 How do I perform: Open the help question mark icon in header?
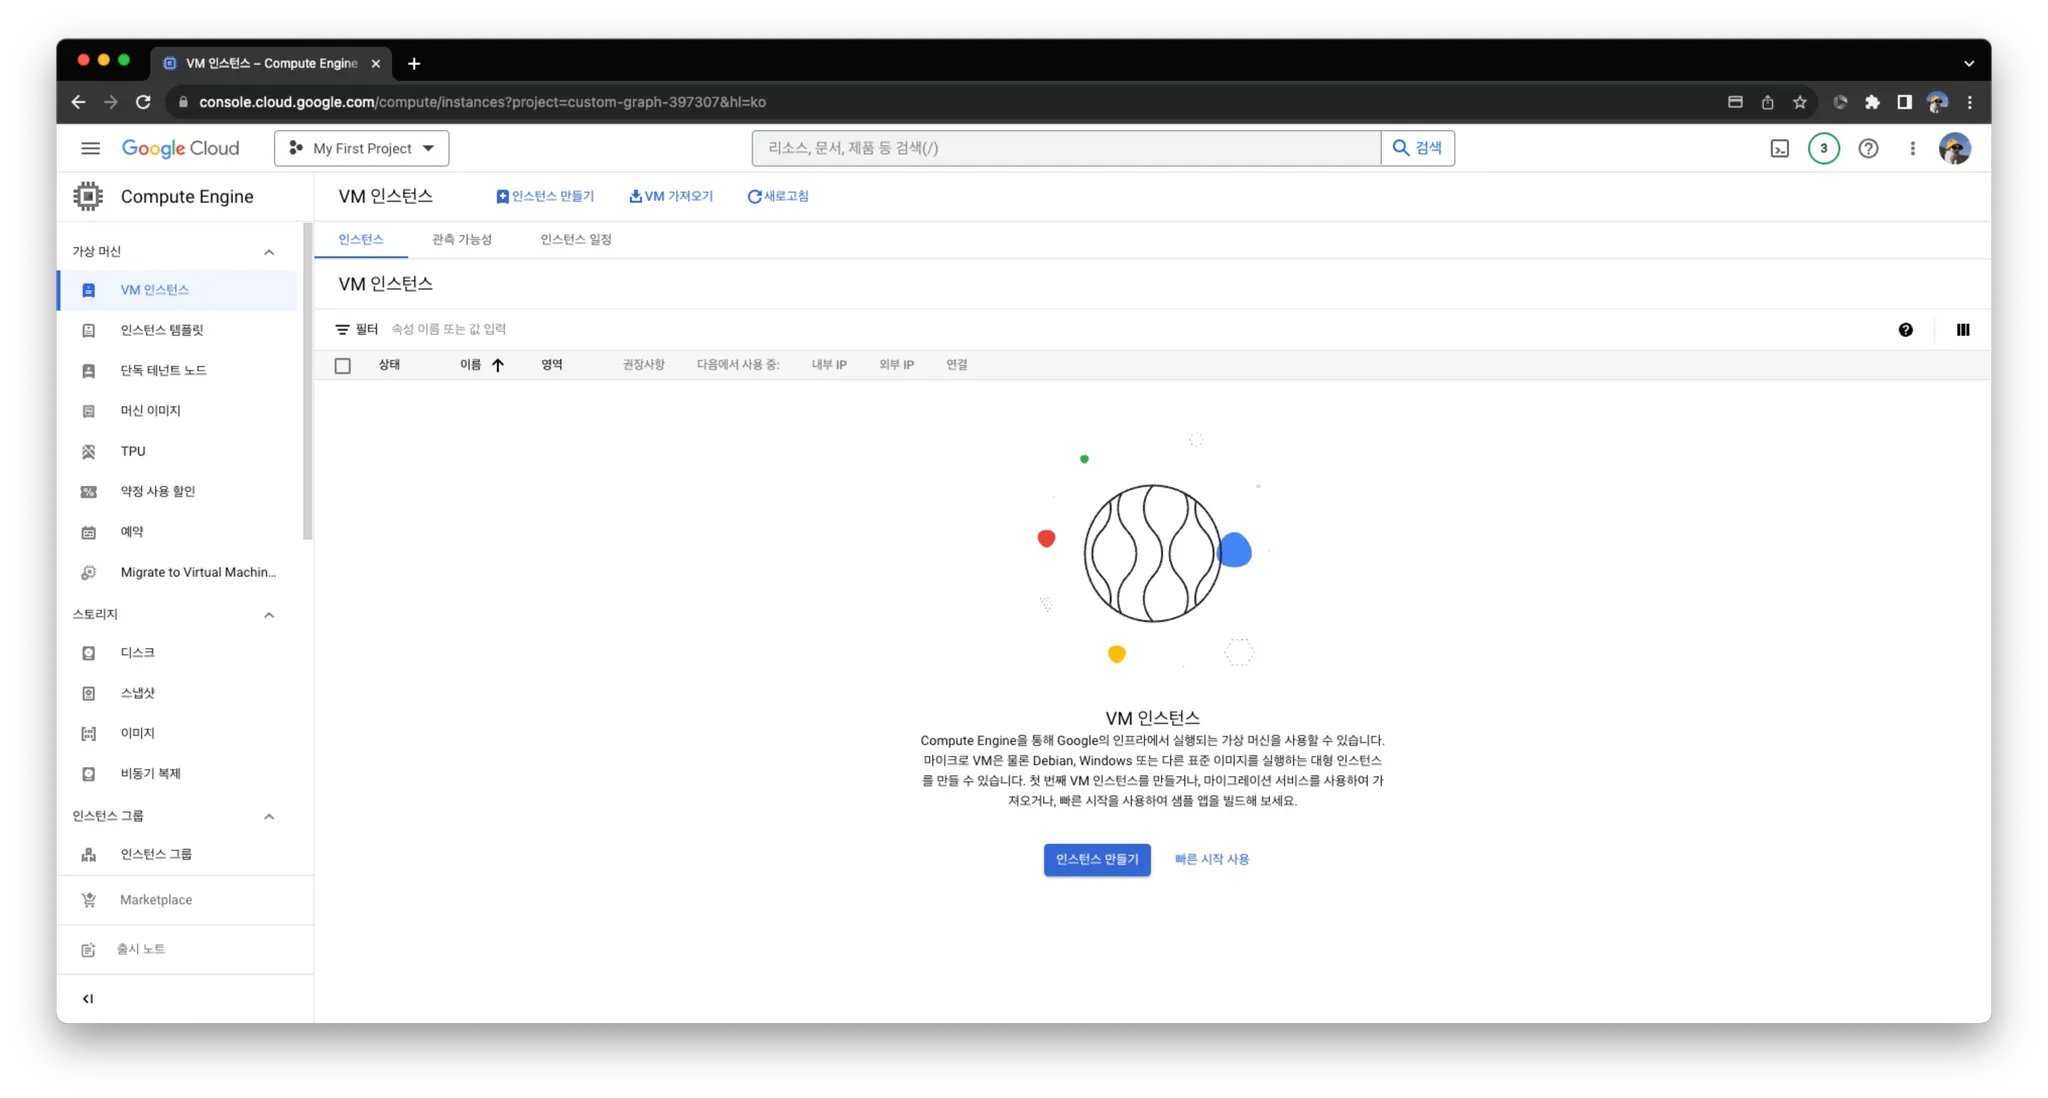point(1868,148)
